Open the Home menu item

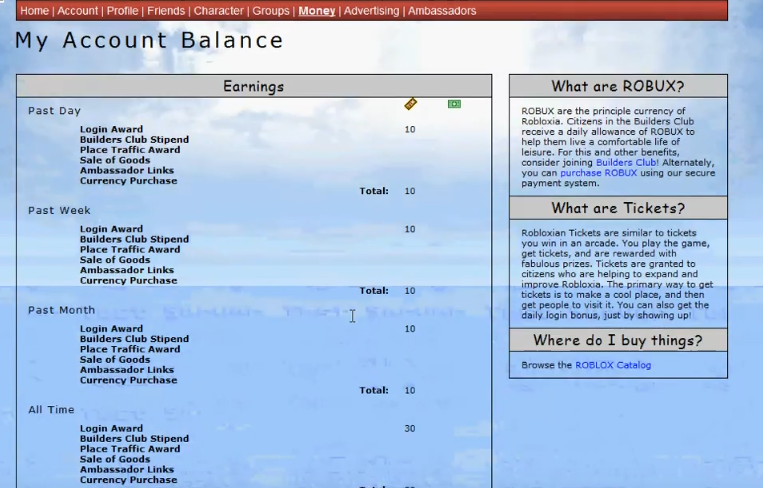35,11
